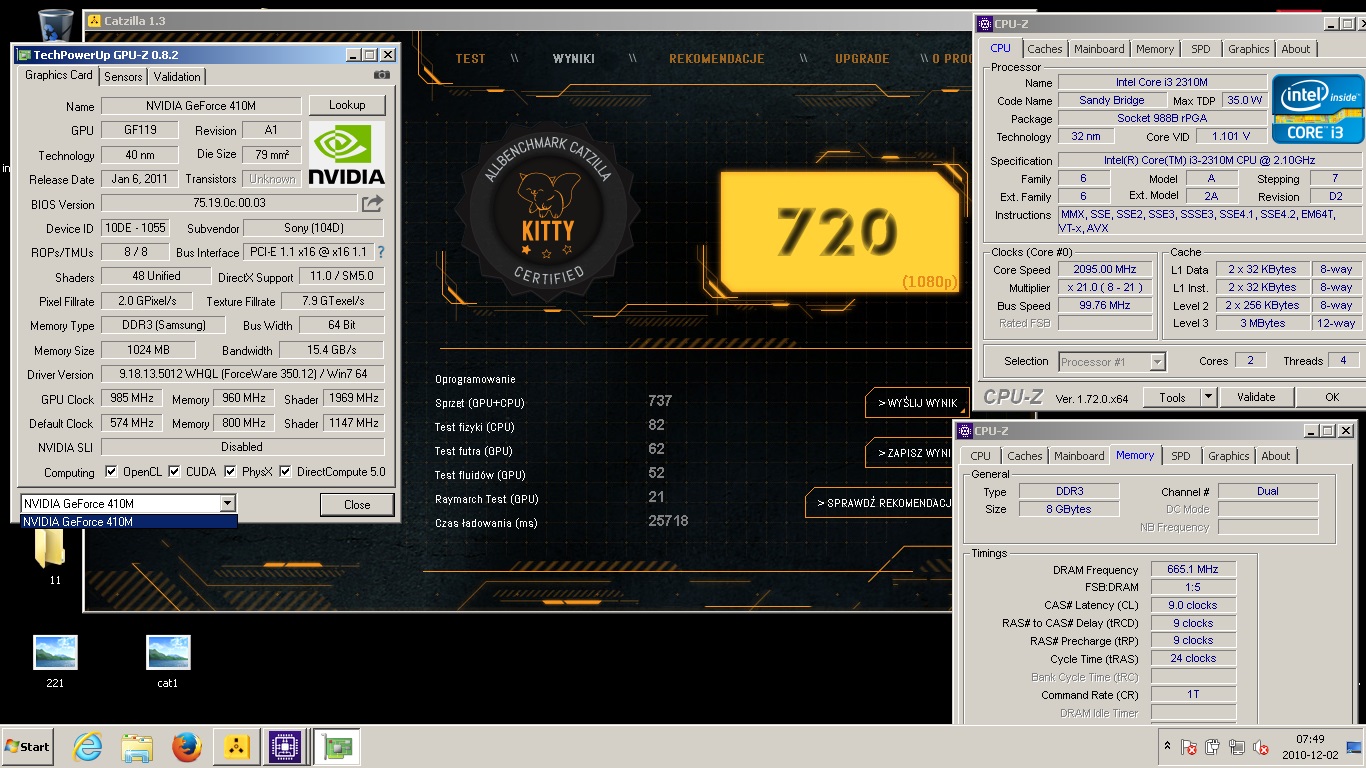This screenshot has height=768, width=1366.
Task: Open About tab in bottom CPU-Z window
Action: coord(1275,456)
